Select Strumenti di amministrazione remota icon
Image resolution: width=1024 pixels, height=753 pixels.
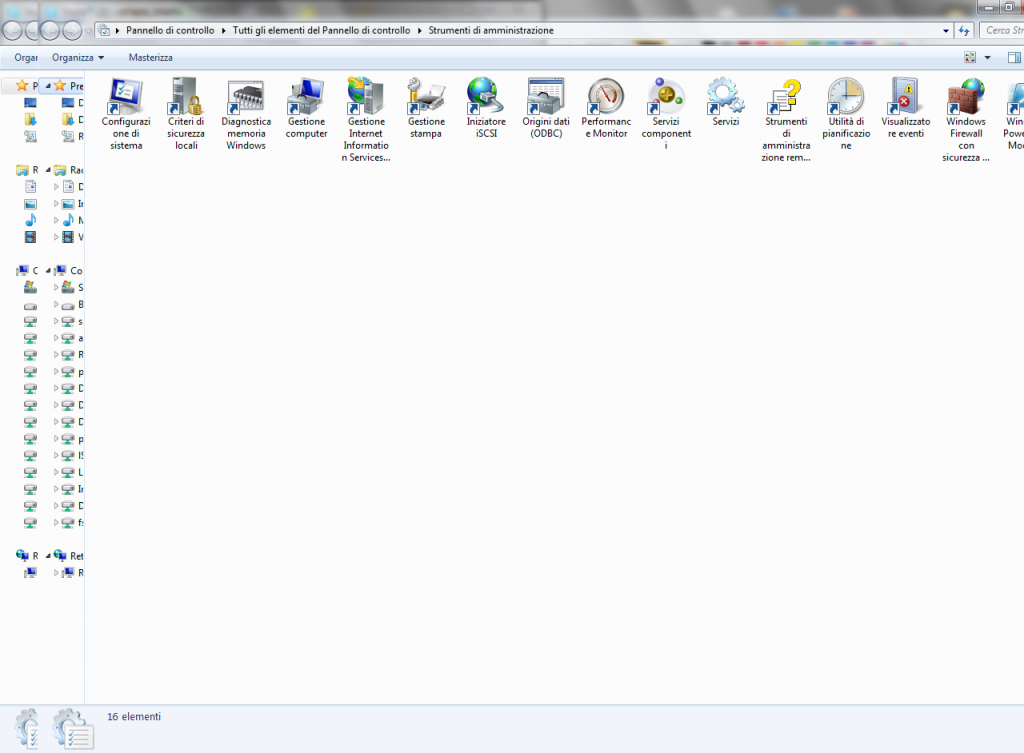(786, 120)
